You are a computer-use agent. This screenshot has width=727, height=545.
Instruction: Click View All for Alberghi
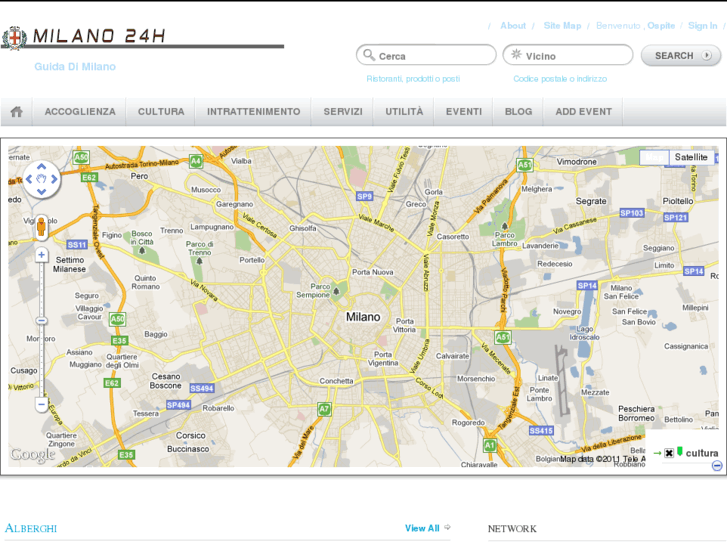pos(422,528)
